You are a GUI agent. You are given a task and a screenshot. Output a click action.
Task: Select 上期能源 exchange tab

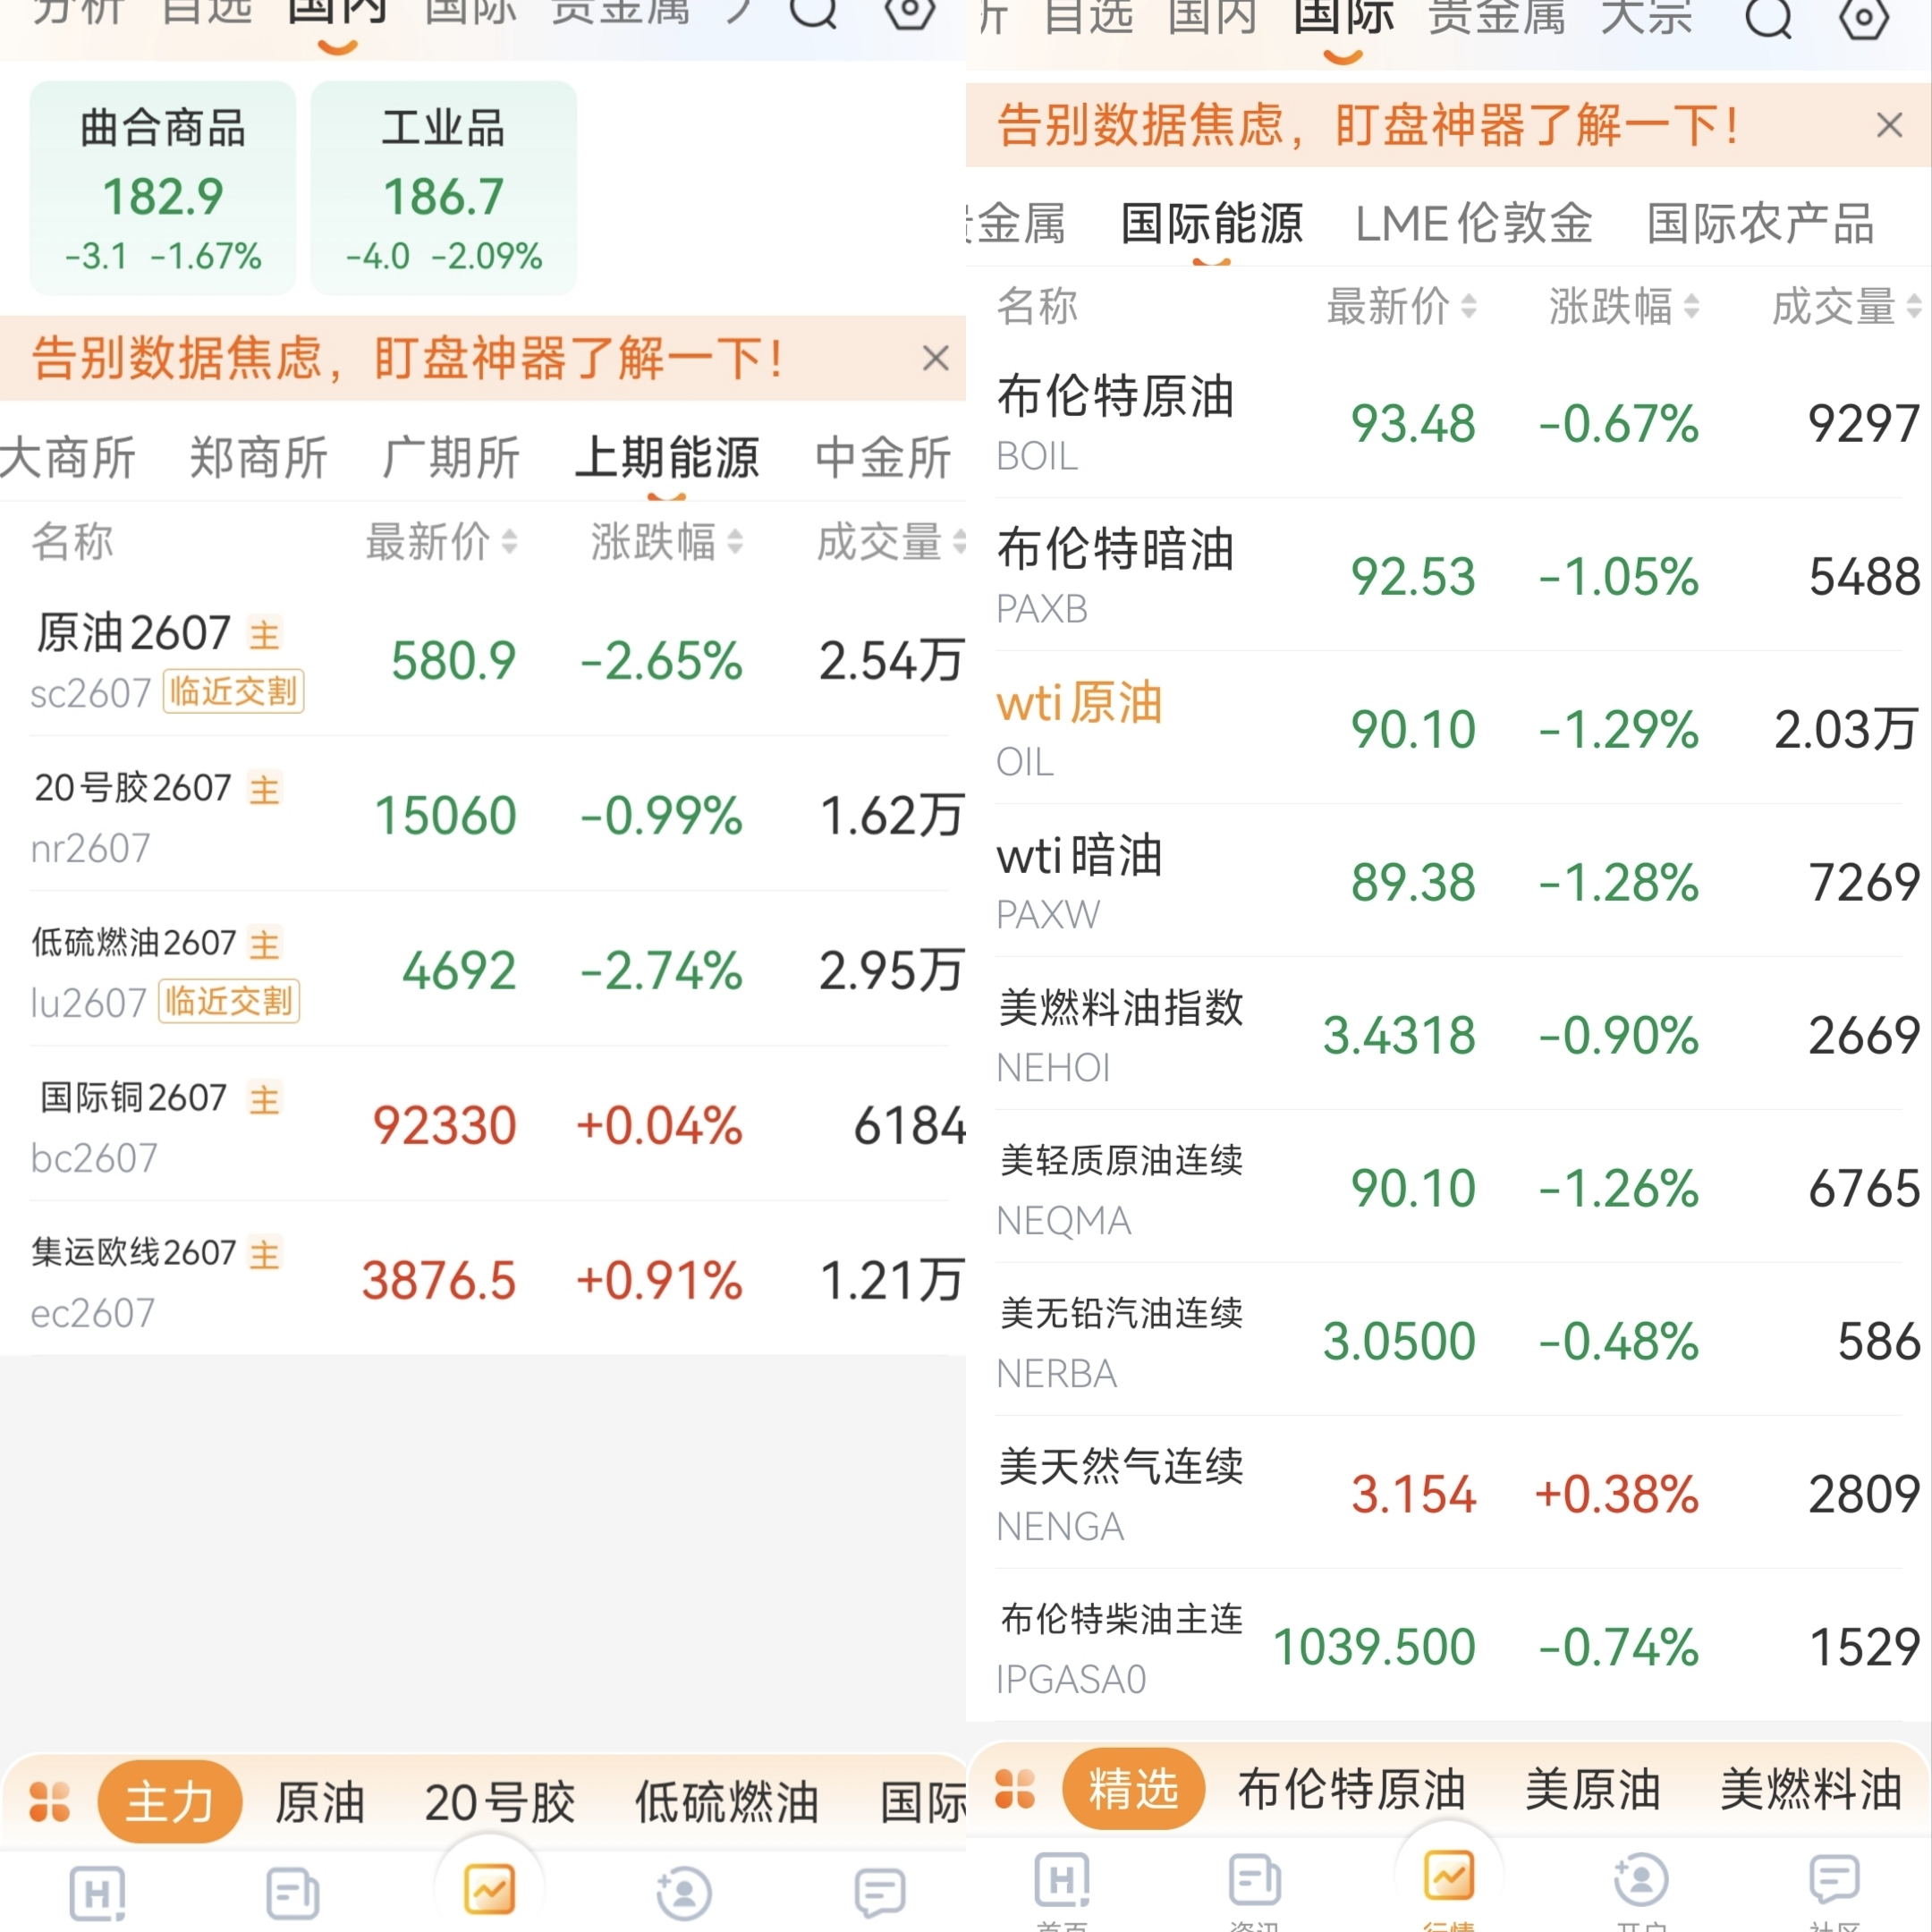click(x=666, y=458)
